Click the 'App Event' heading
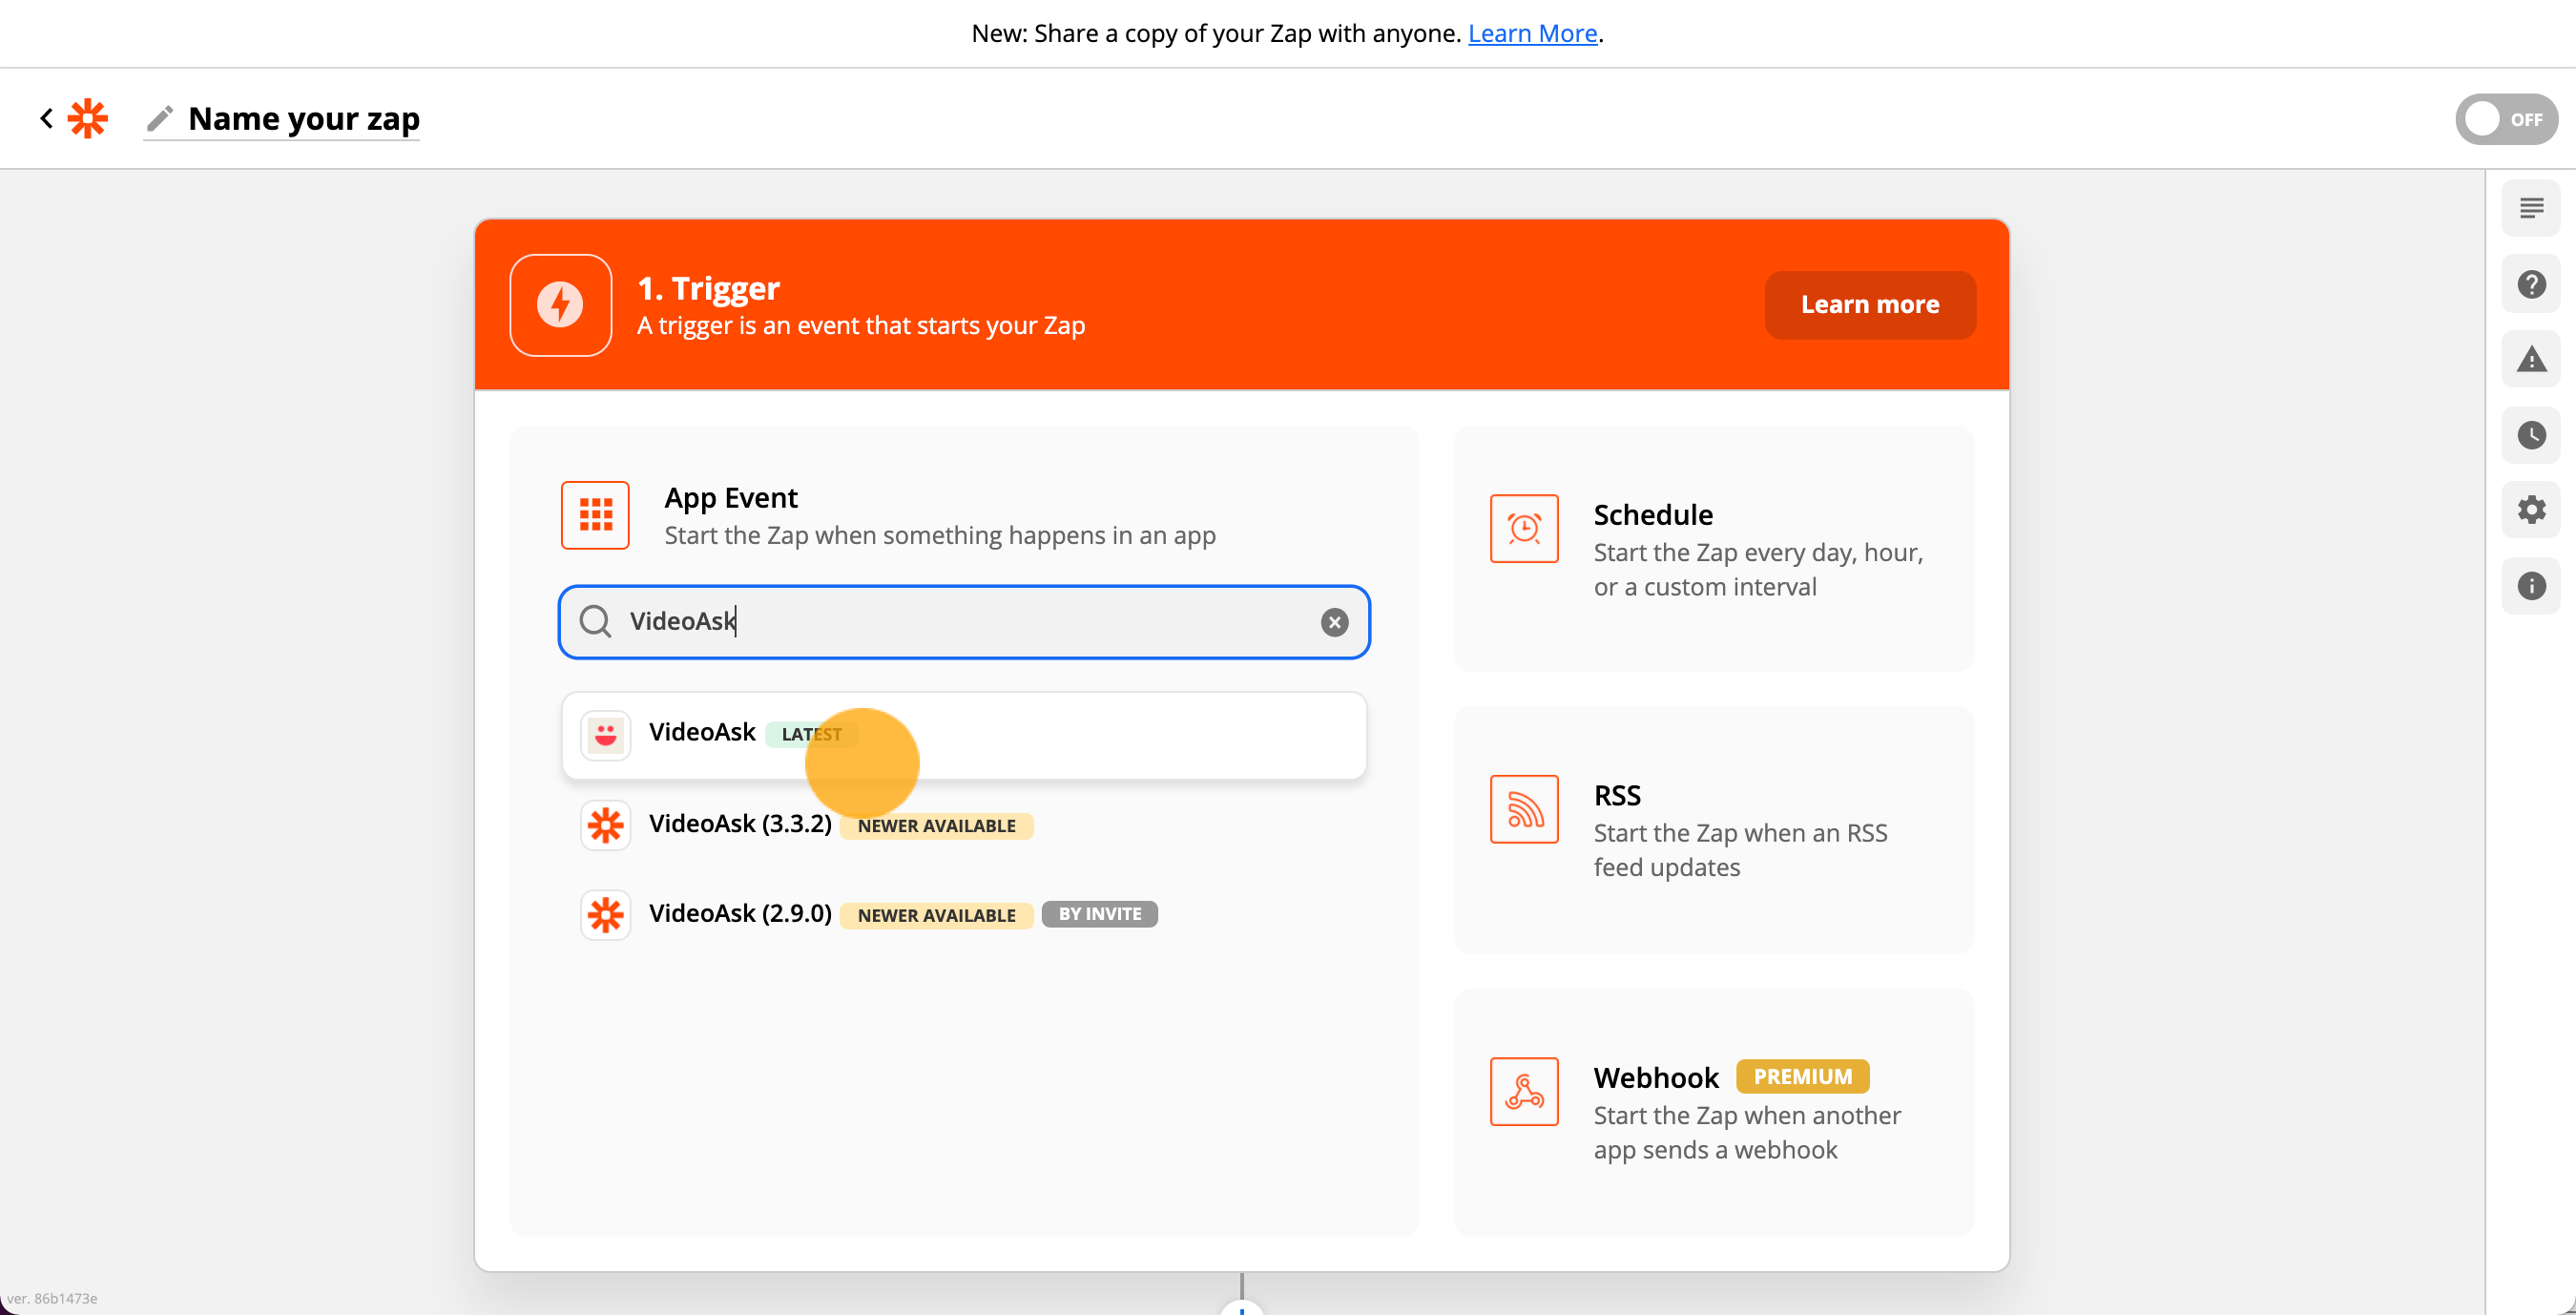Image resolution: width=2576 pixels, height=1315 pixels. [731, 497]
